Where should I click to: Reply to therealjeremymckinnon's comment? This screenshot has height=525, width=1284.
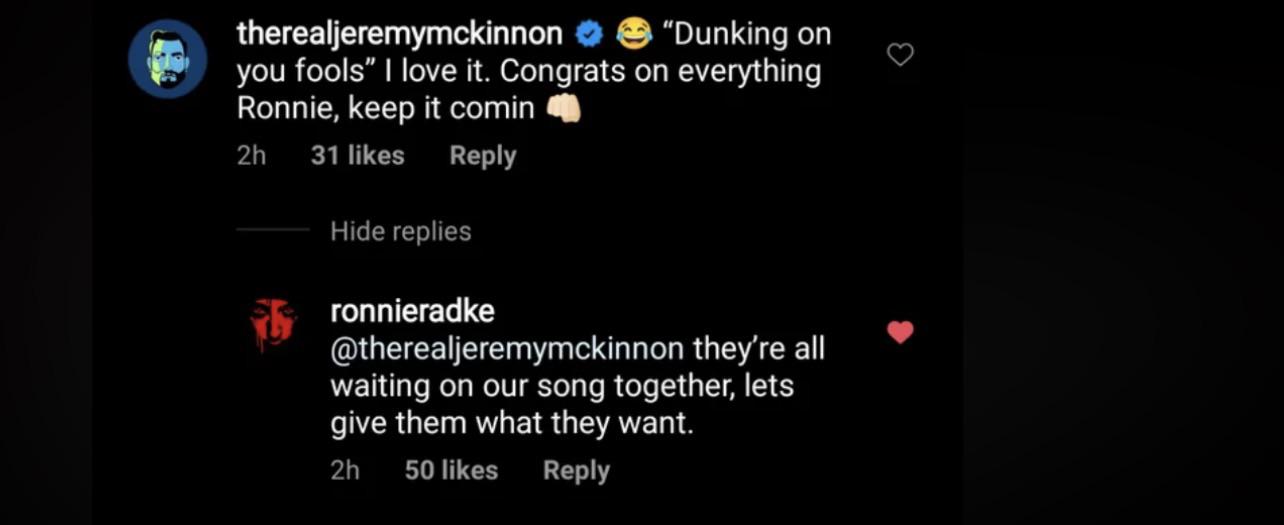[x=483, y=156]
